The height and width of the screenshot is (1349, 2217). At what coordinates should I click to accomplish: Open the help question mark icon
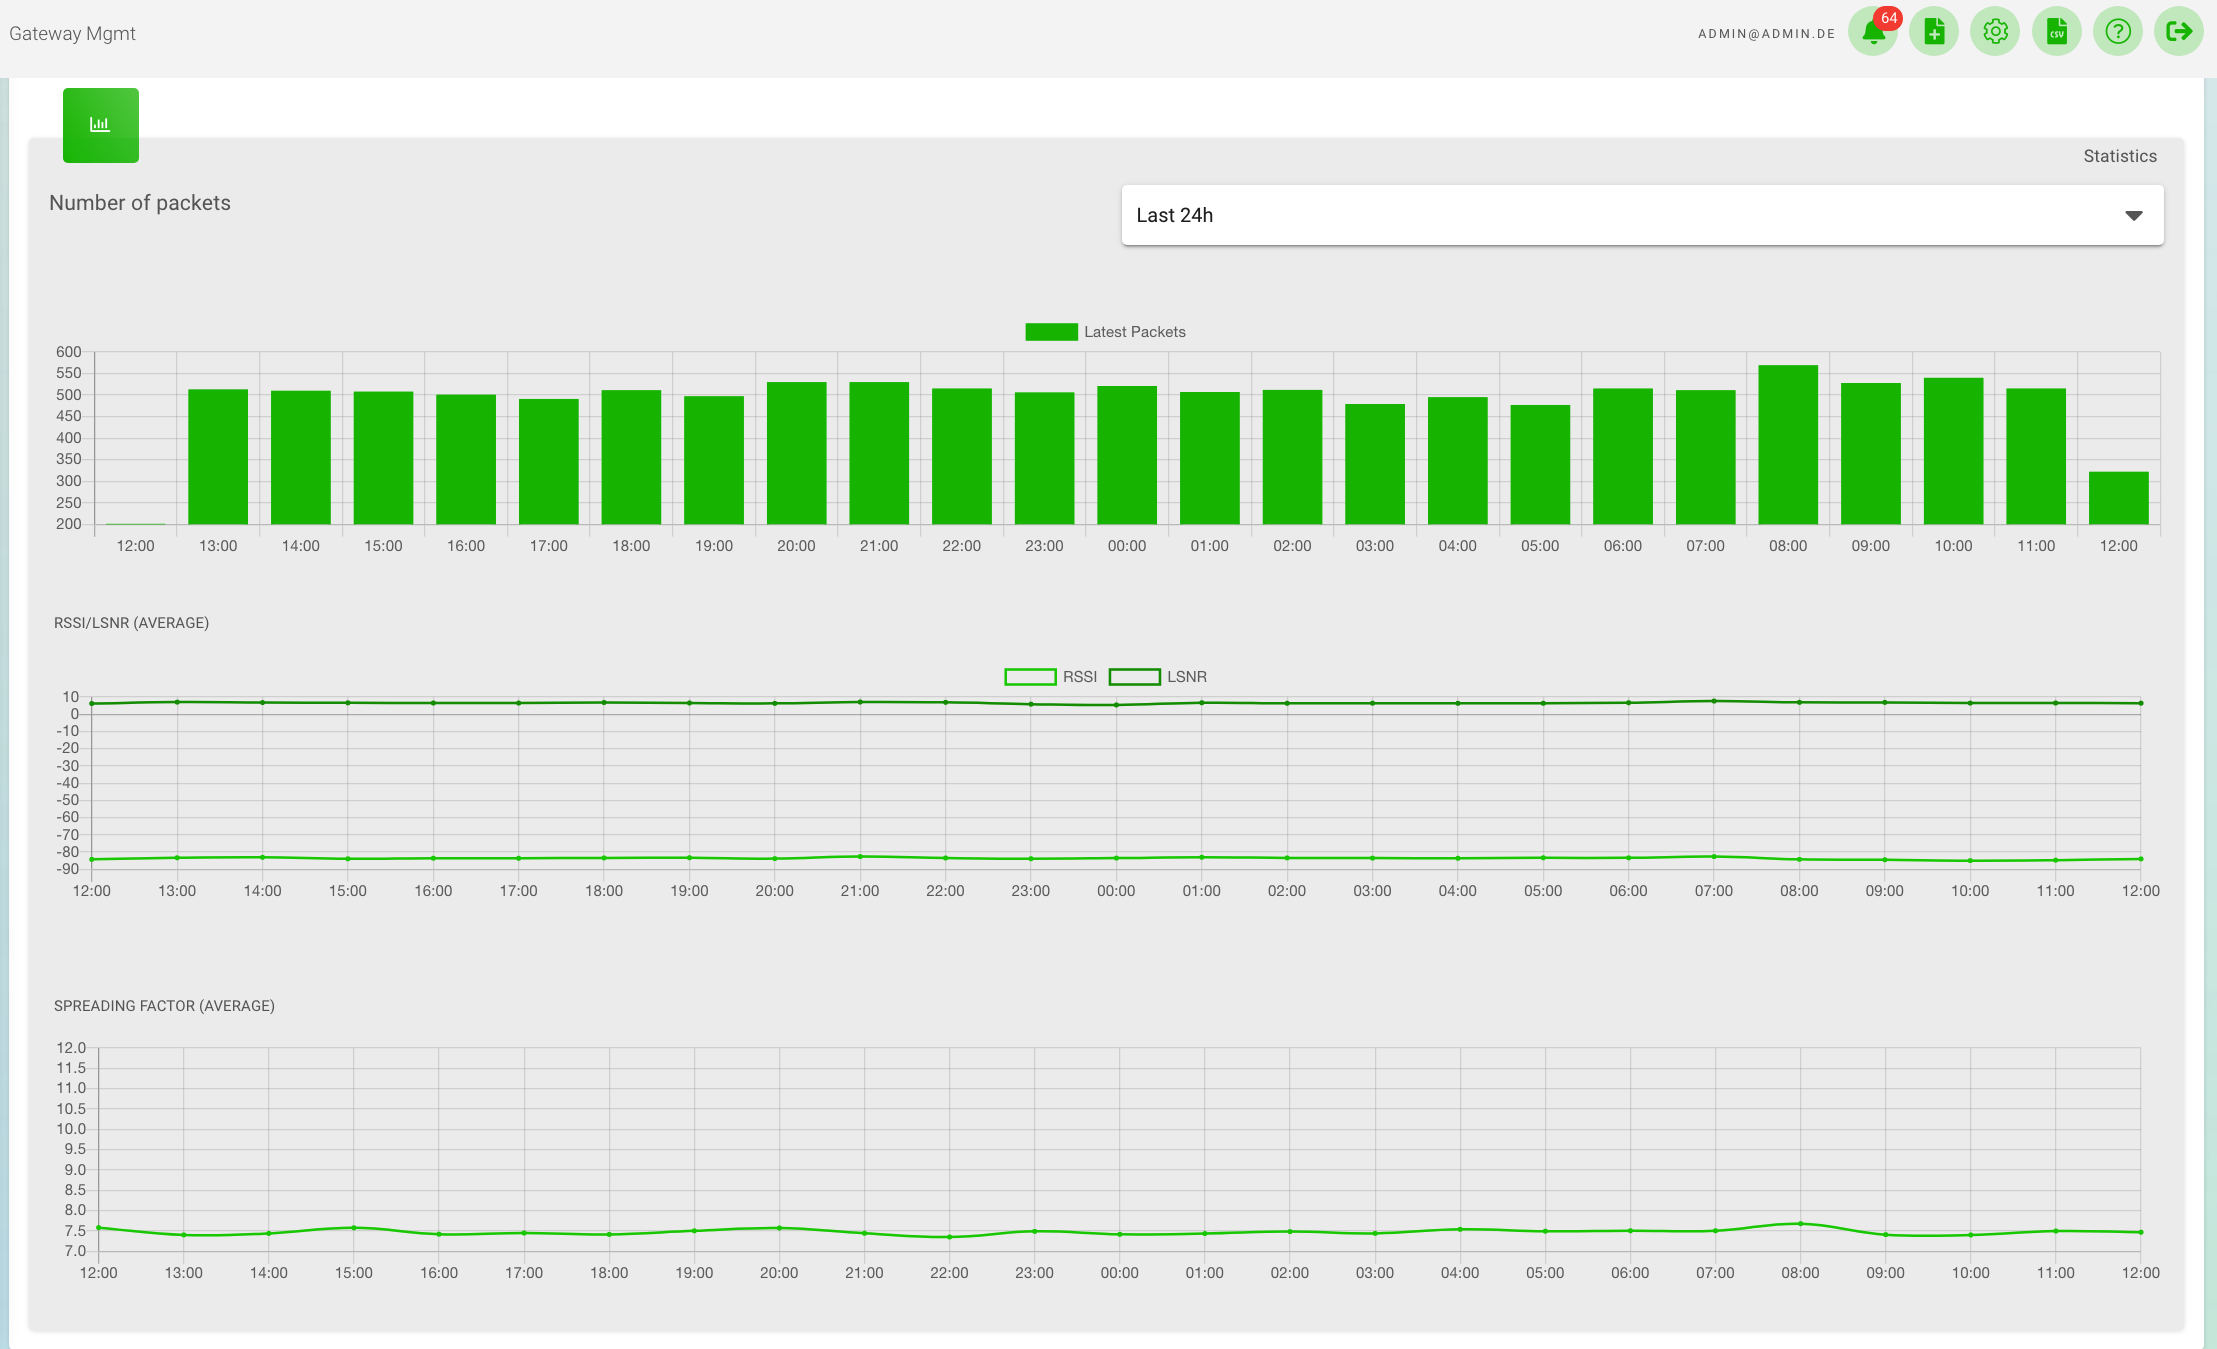point(2117,32)
